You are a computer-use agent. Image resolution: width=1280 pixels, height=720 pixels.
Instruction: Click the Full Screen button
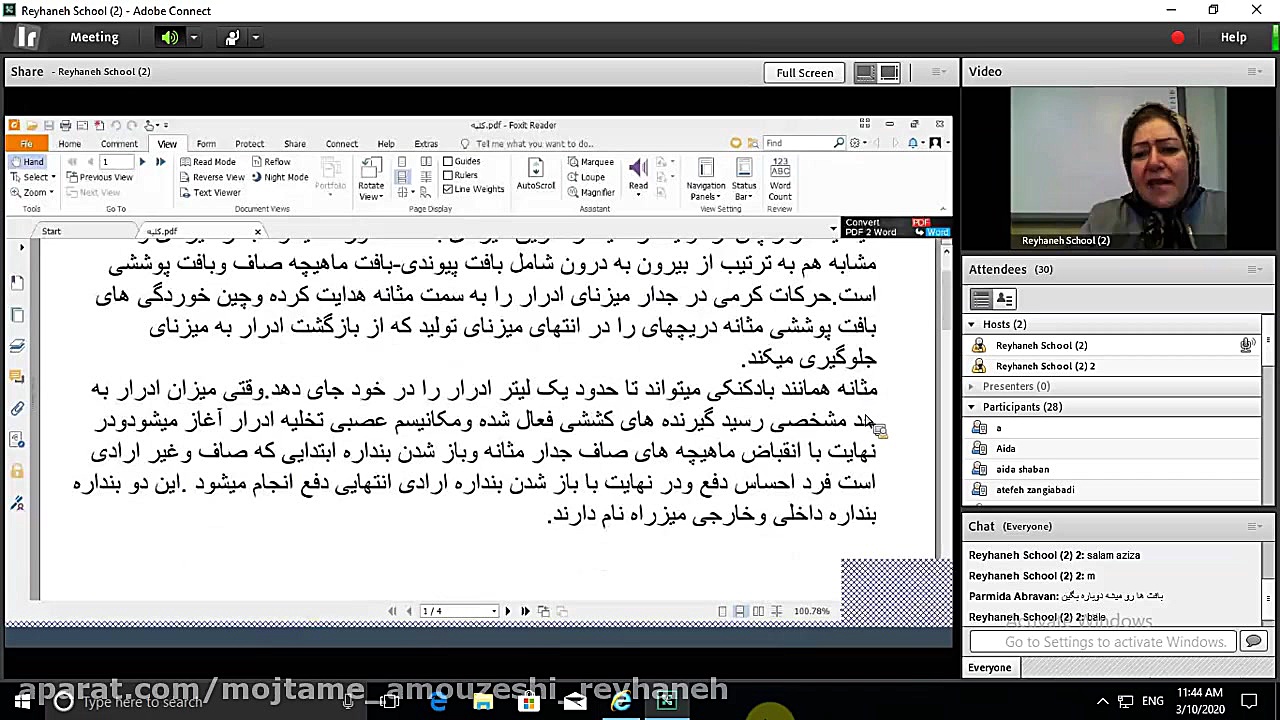(x=804, y=72)
